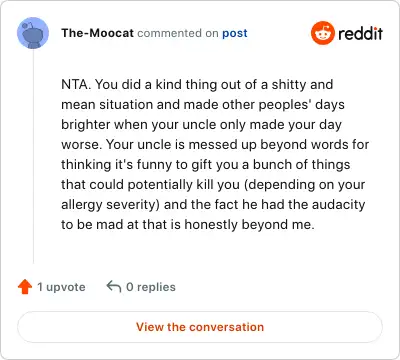The height and width of the screenshot is (360, 400).
Task: Open the The-Moocat username profile link
Action: pos(97,33)
